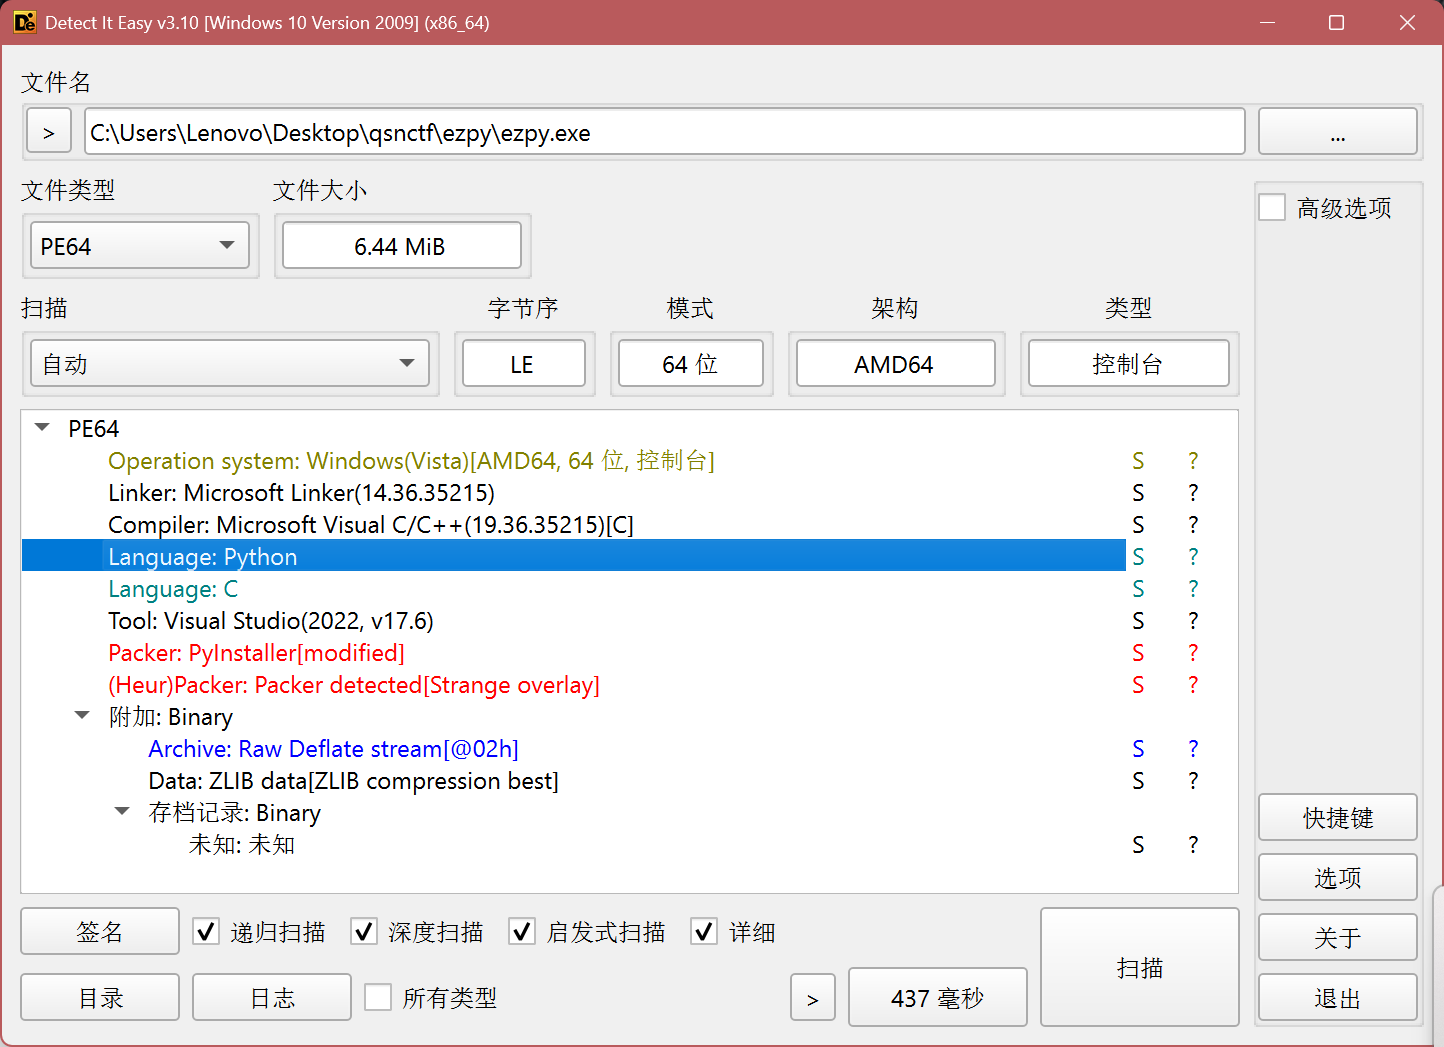
Task: Open the PE64 file type dropdown
Action: tap(140, 246)
